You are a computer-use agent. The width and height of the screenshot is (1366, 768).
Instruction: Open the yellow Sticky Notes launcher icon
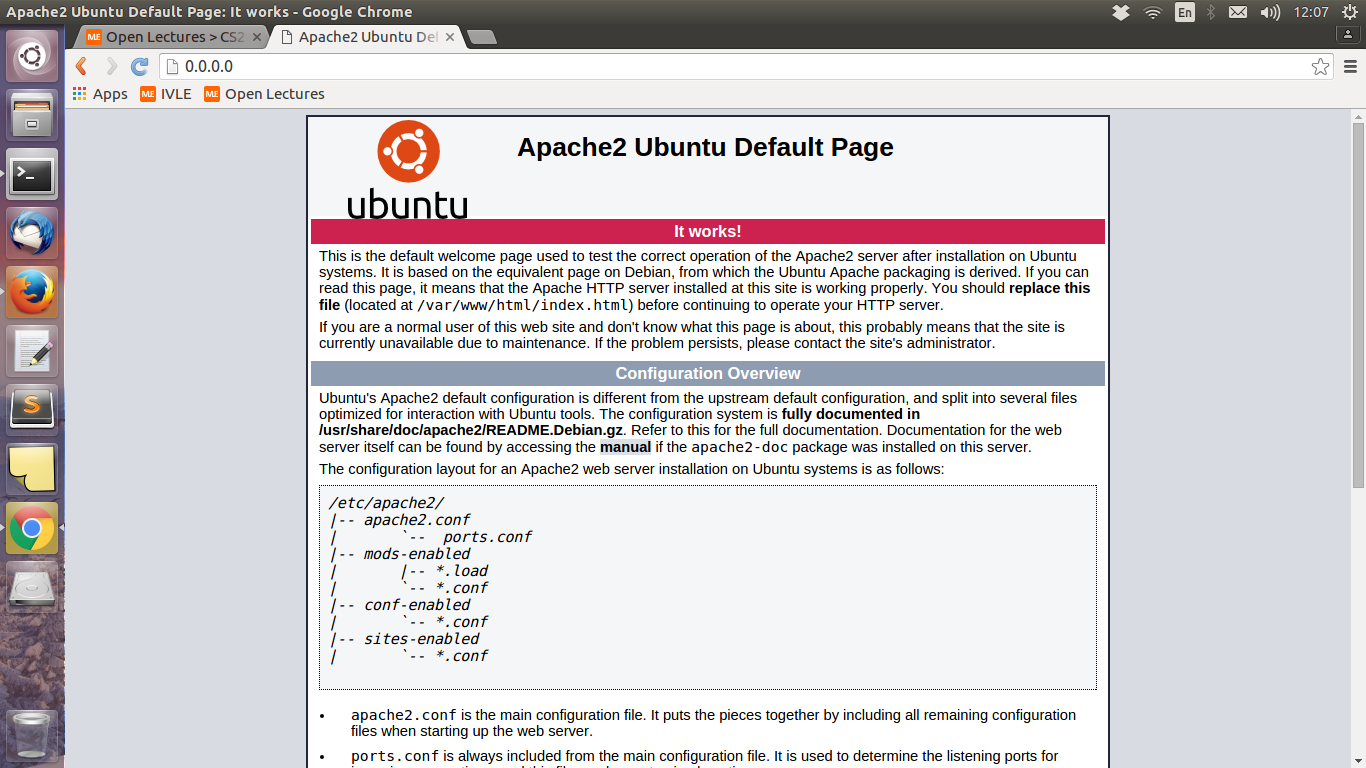32,469
